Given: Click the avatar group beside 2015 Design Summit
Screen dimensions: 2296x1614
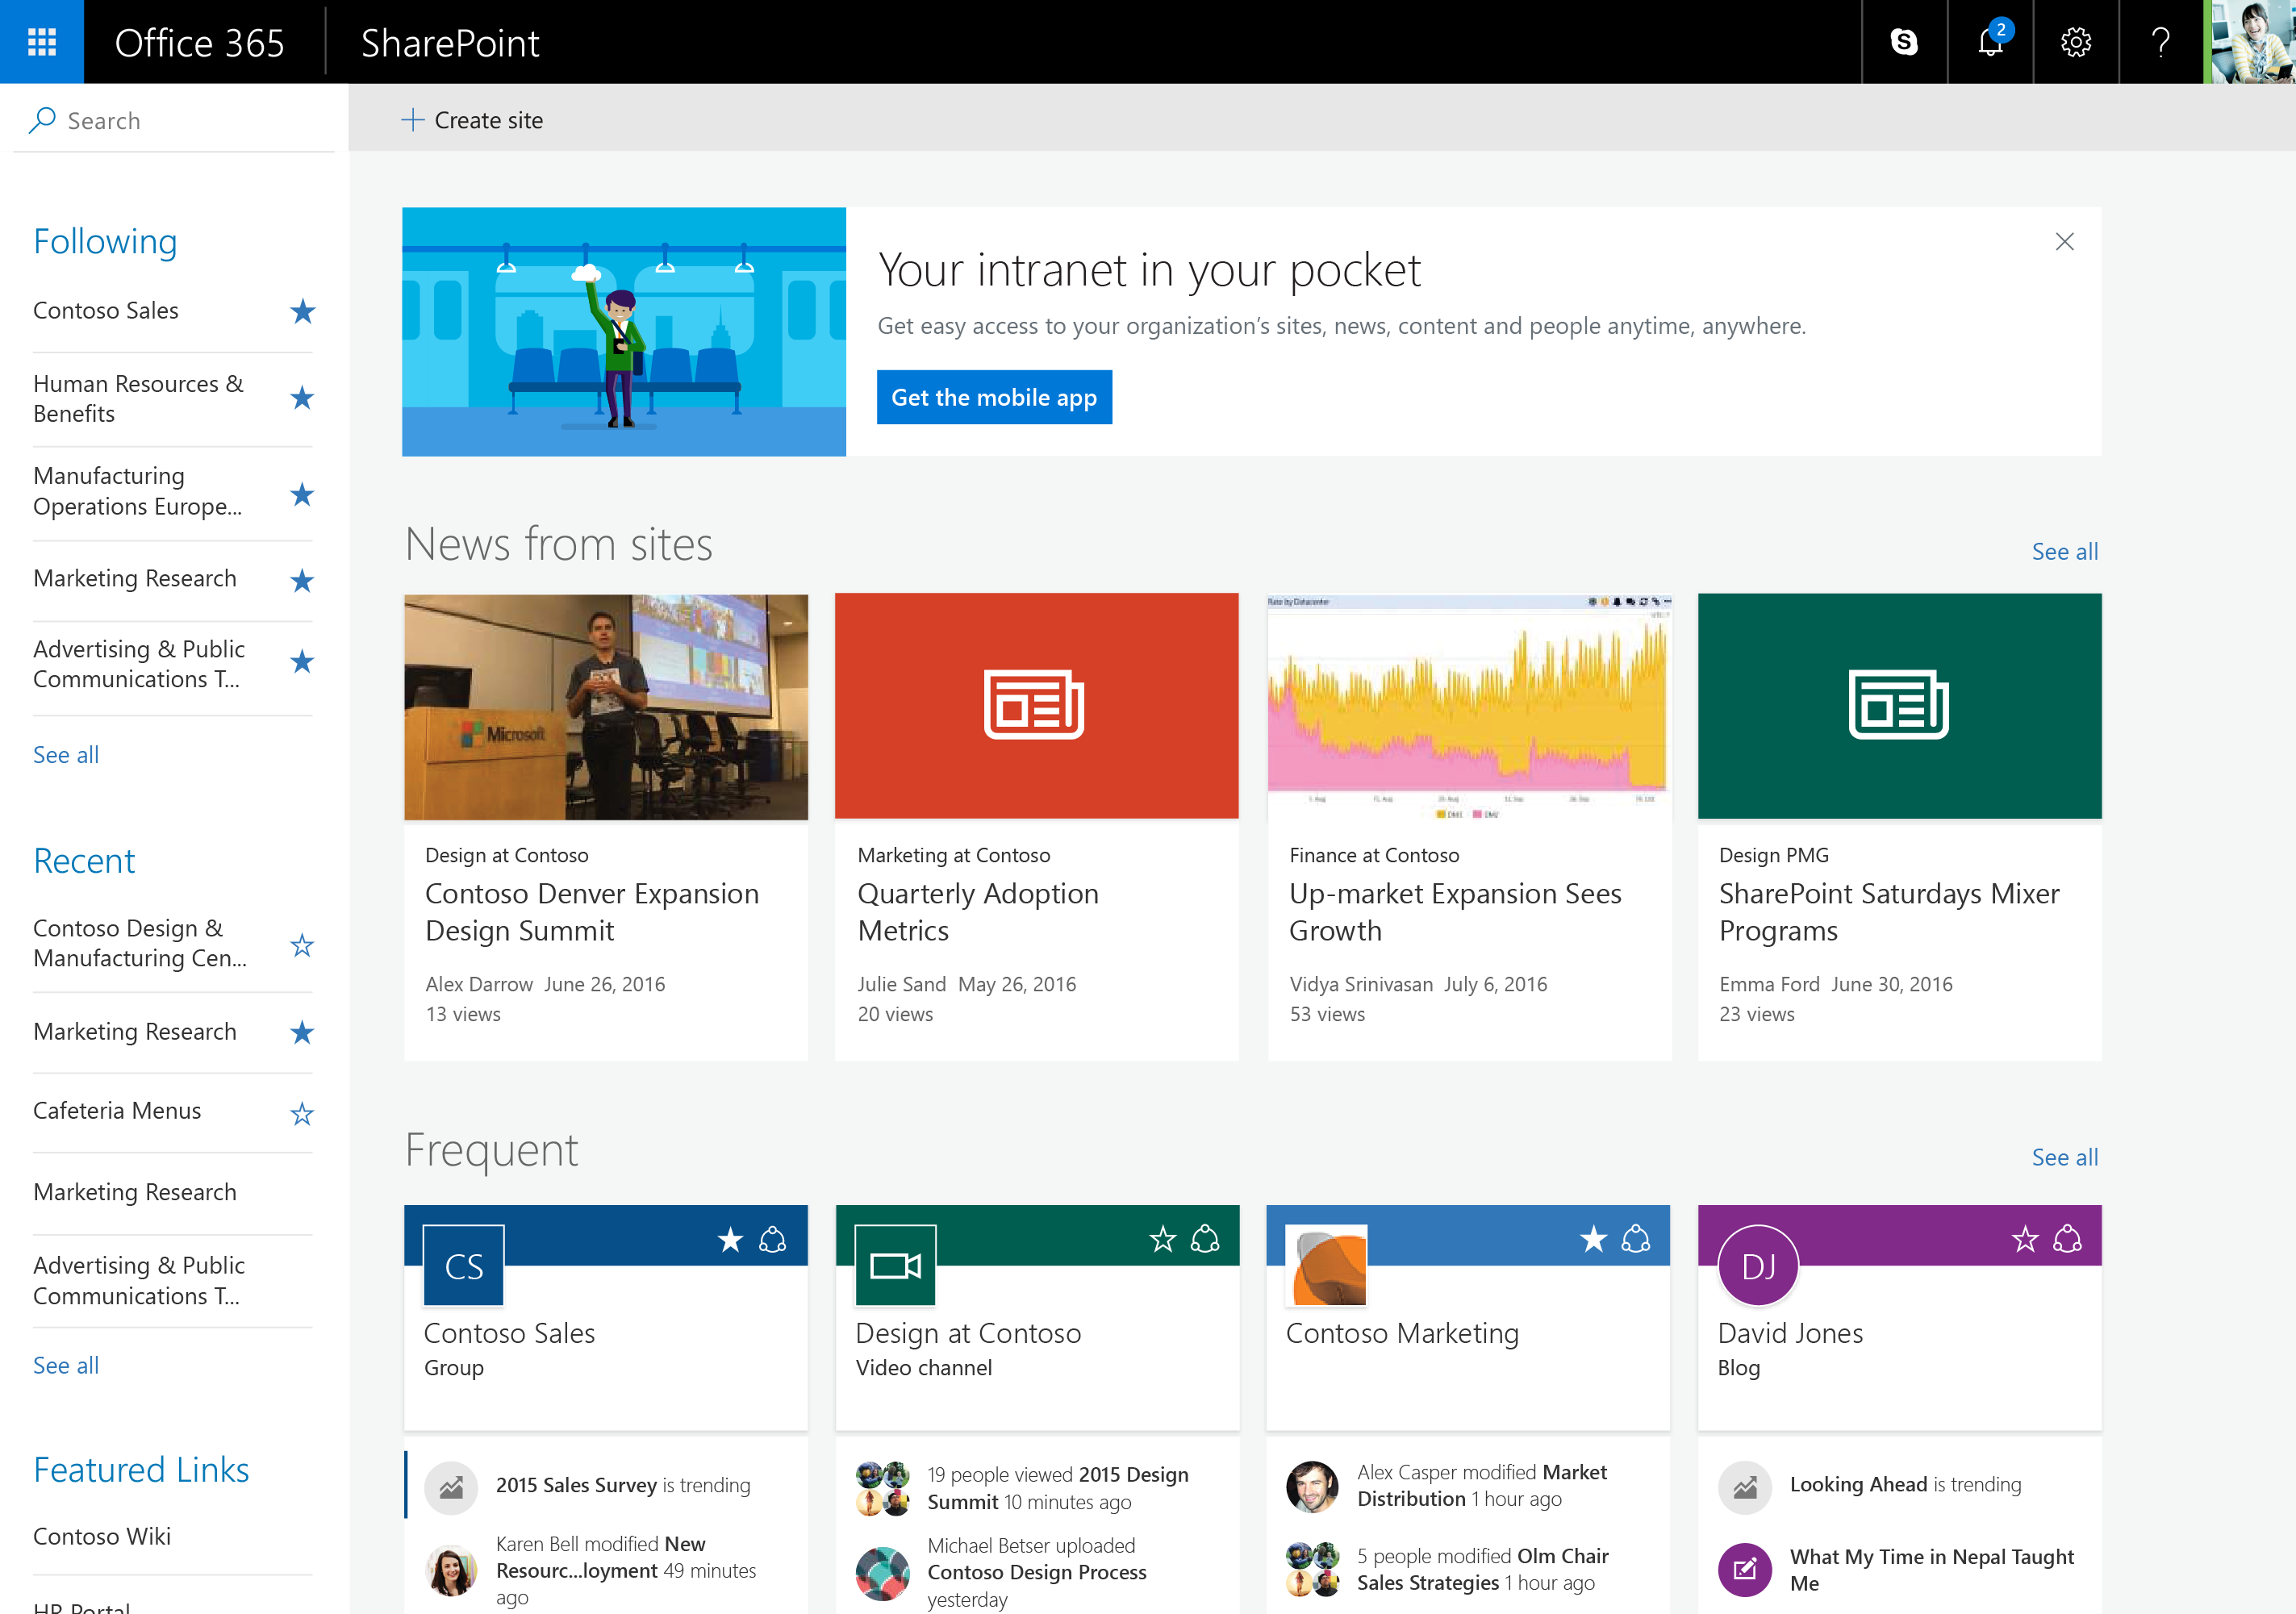Looking at the screenshot, I should coord(883,1488).
